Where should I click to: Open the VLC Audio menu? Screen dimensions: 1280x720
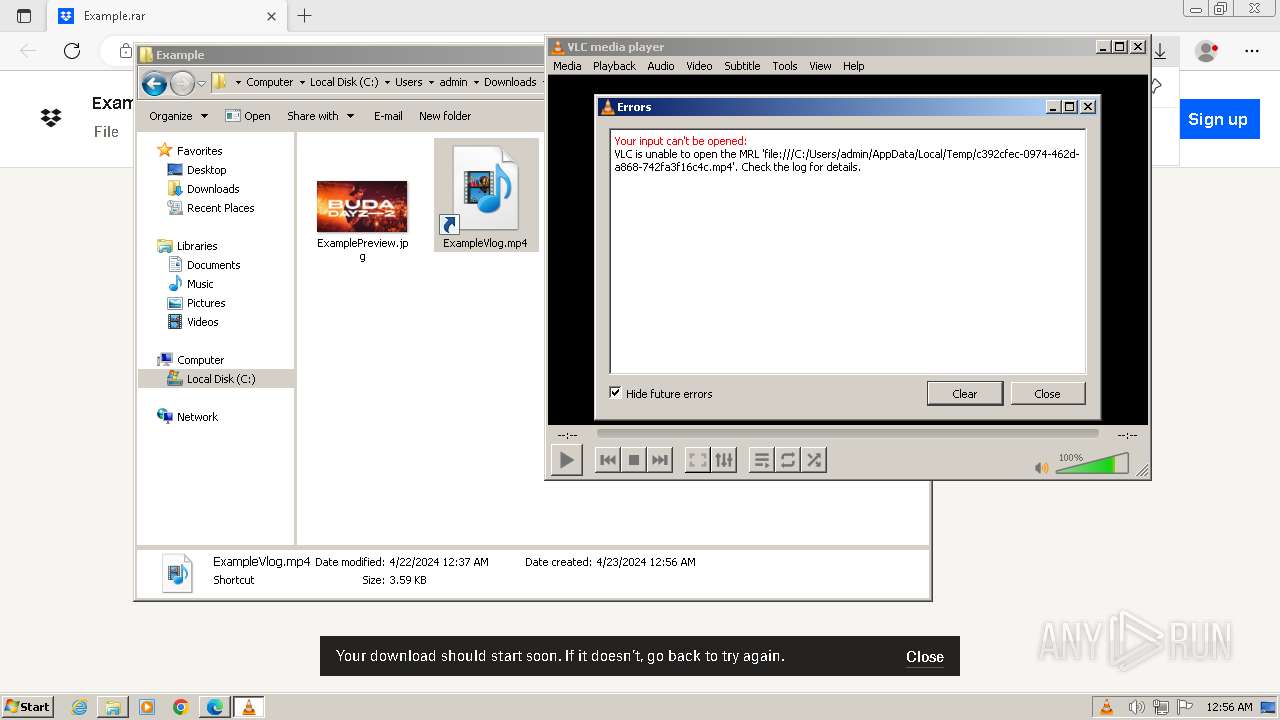(x=661, y=66)
